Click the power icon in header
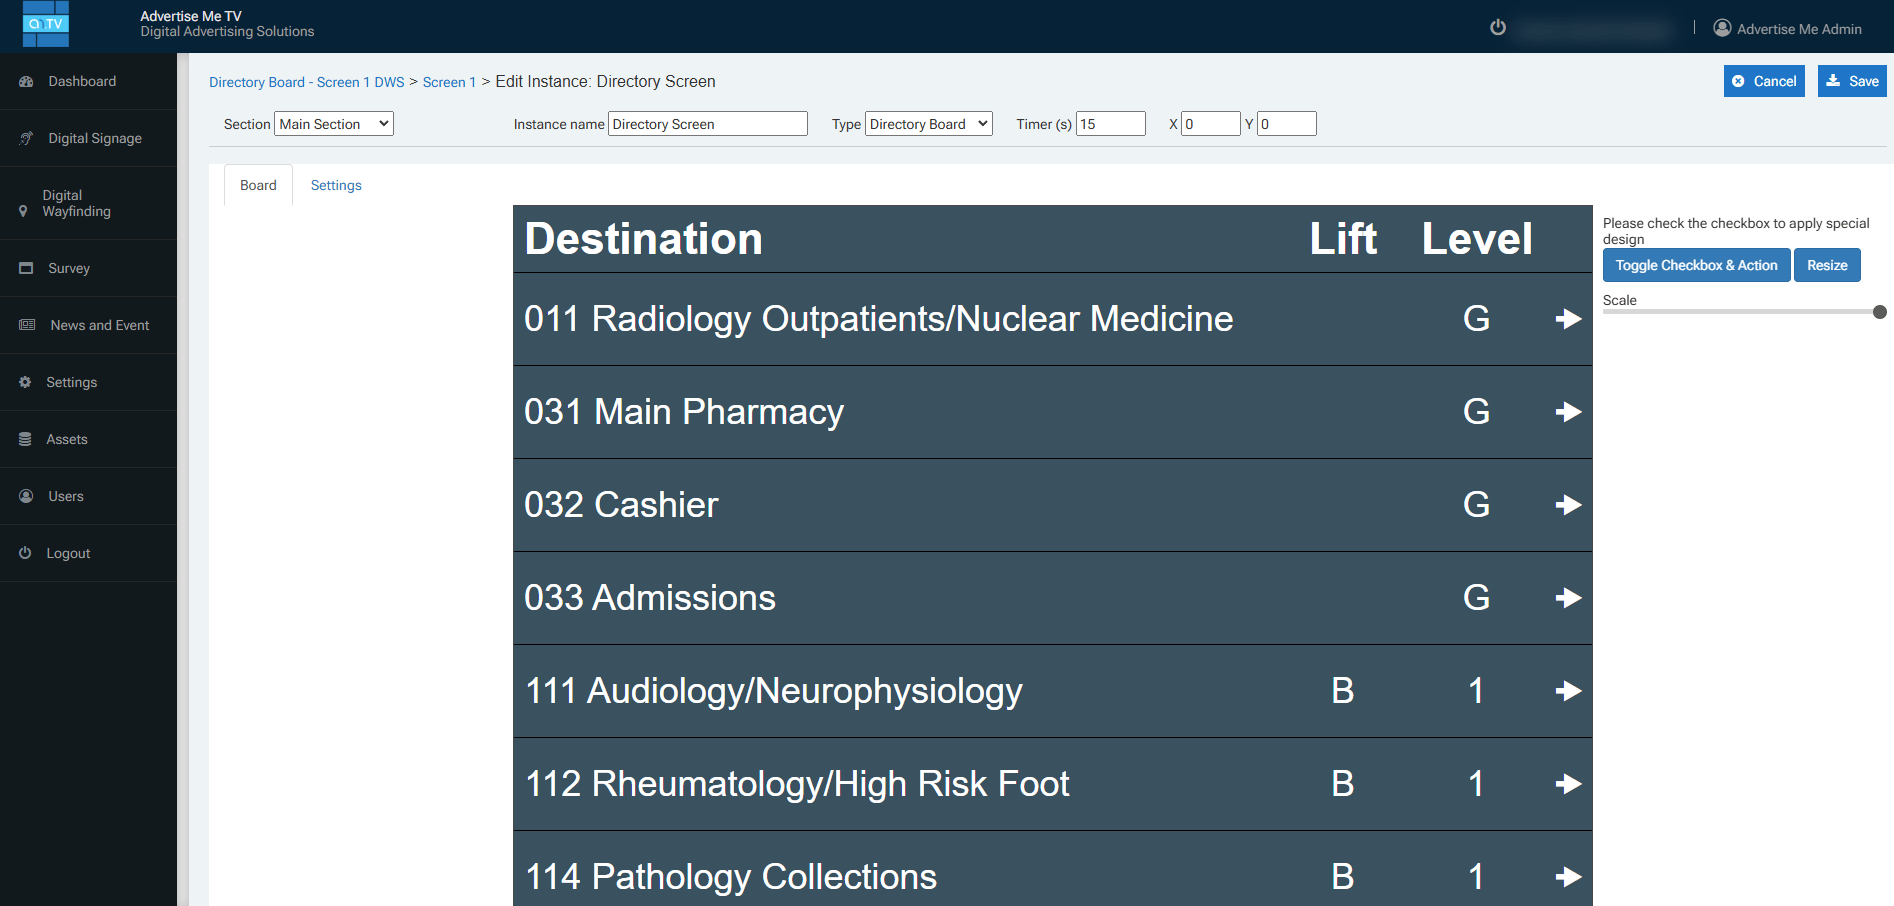 tap(1497, 28)
